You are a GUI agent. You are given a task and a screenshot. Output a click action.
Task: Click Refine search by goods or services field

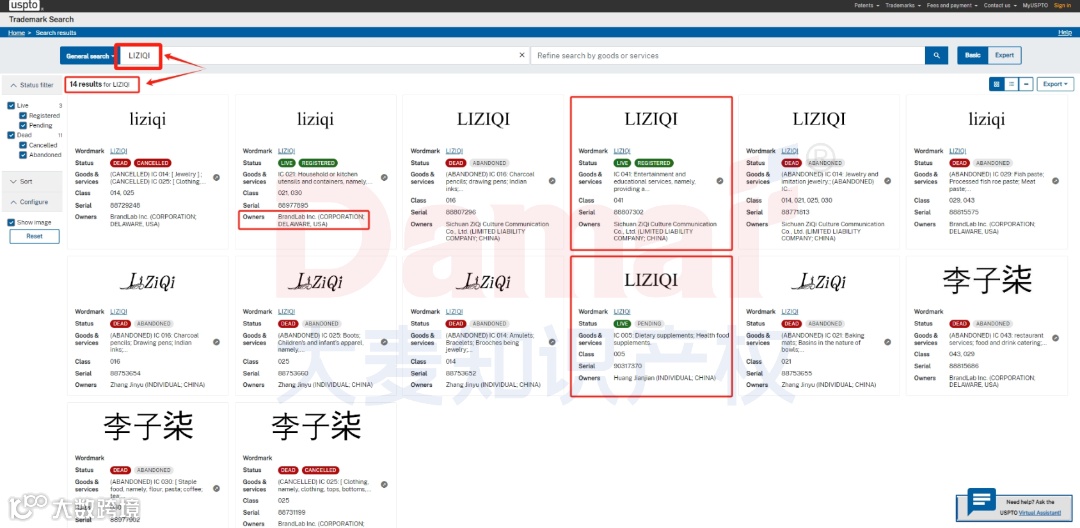(x=728, y=56)
